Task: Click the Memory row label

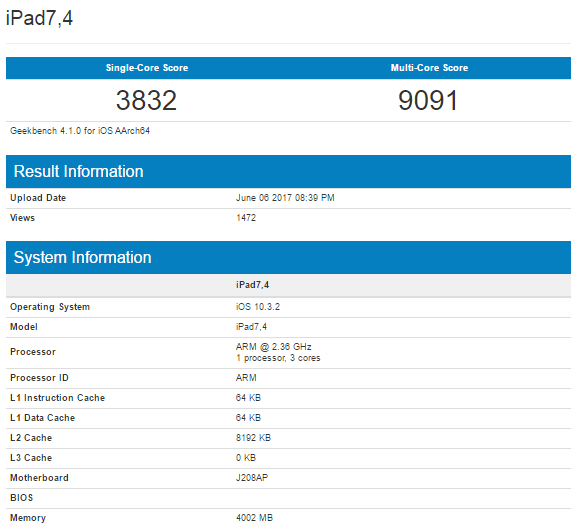Action: tap(28, 518)
